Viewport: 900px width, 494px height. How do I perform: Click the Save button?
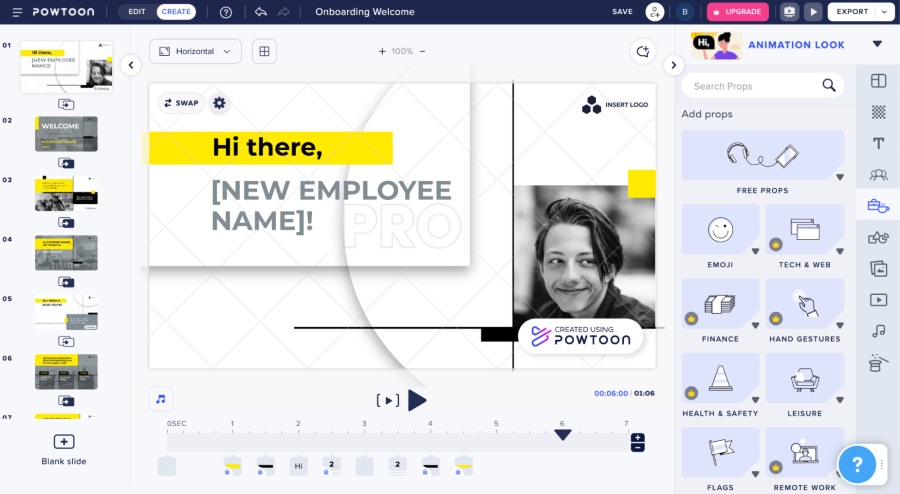[x=622, y=12]
